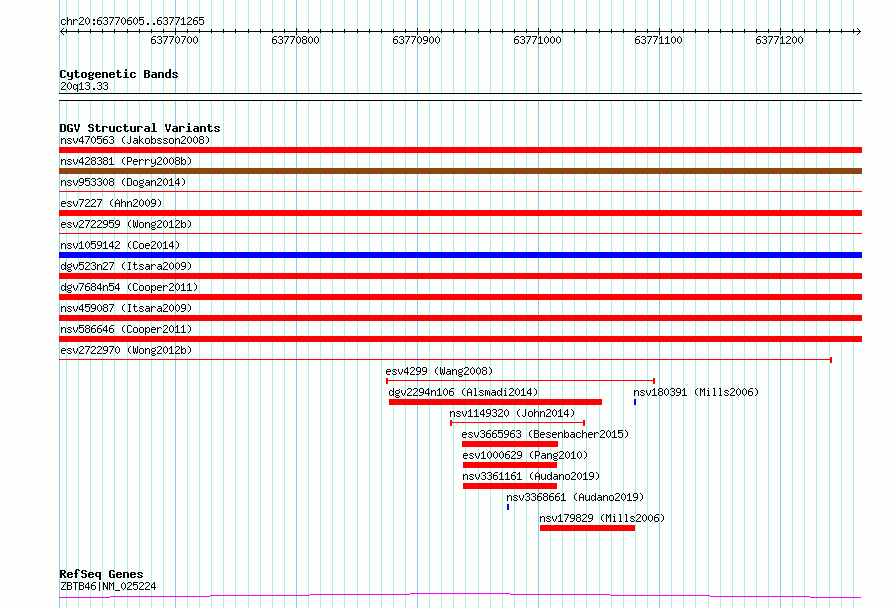The width and height of the screenshot is (890, 608).
Task: Select the blue nsv1059142 variant bar
Action: pyautogui.click(x=460, y=255)
